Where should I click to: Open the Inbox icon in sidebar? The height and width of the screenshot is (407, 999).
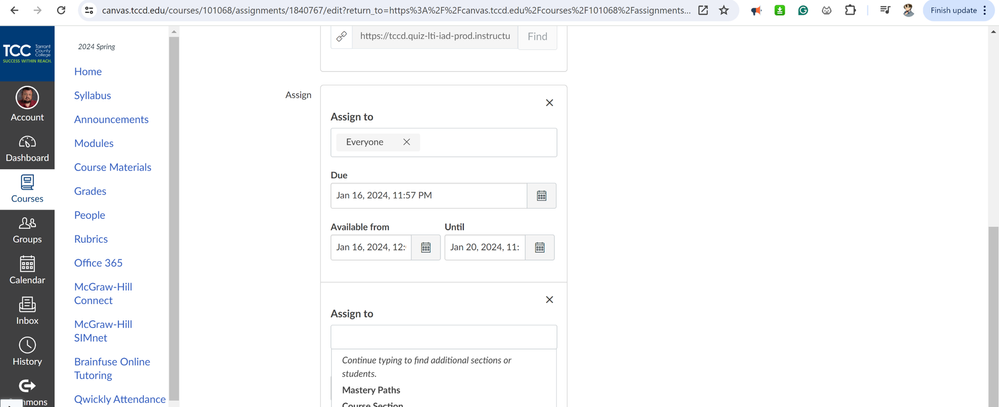(x=27, y=310)
